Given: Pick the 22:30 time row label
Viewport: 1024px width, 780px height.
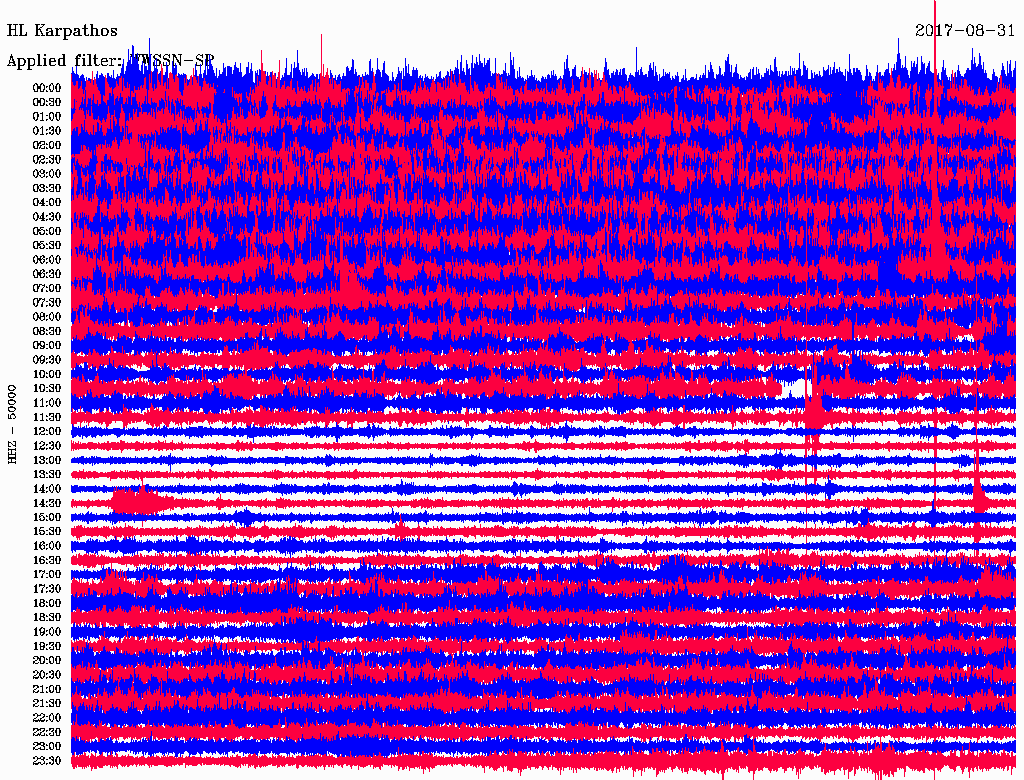Looking at the screenshot, I should 47,732.
